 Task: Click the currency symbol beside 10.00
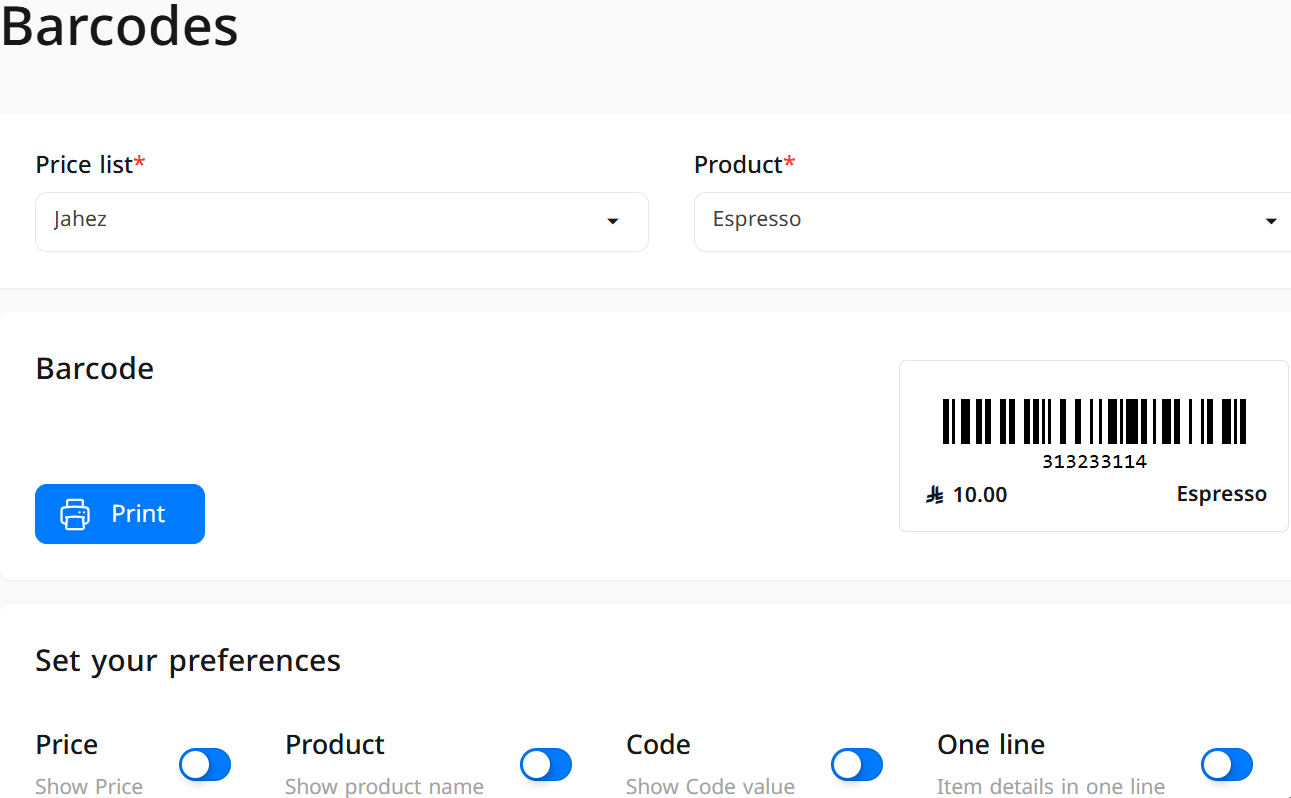pyautogui.click(x=935, y=495)
